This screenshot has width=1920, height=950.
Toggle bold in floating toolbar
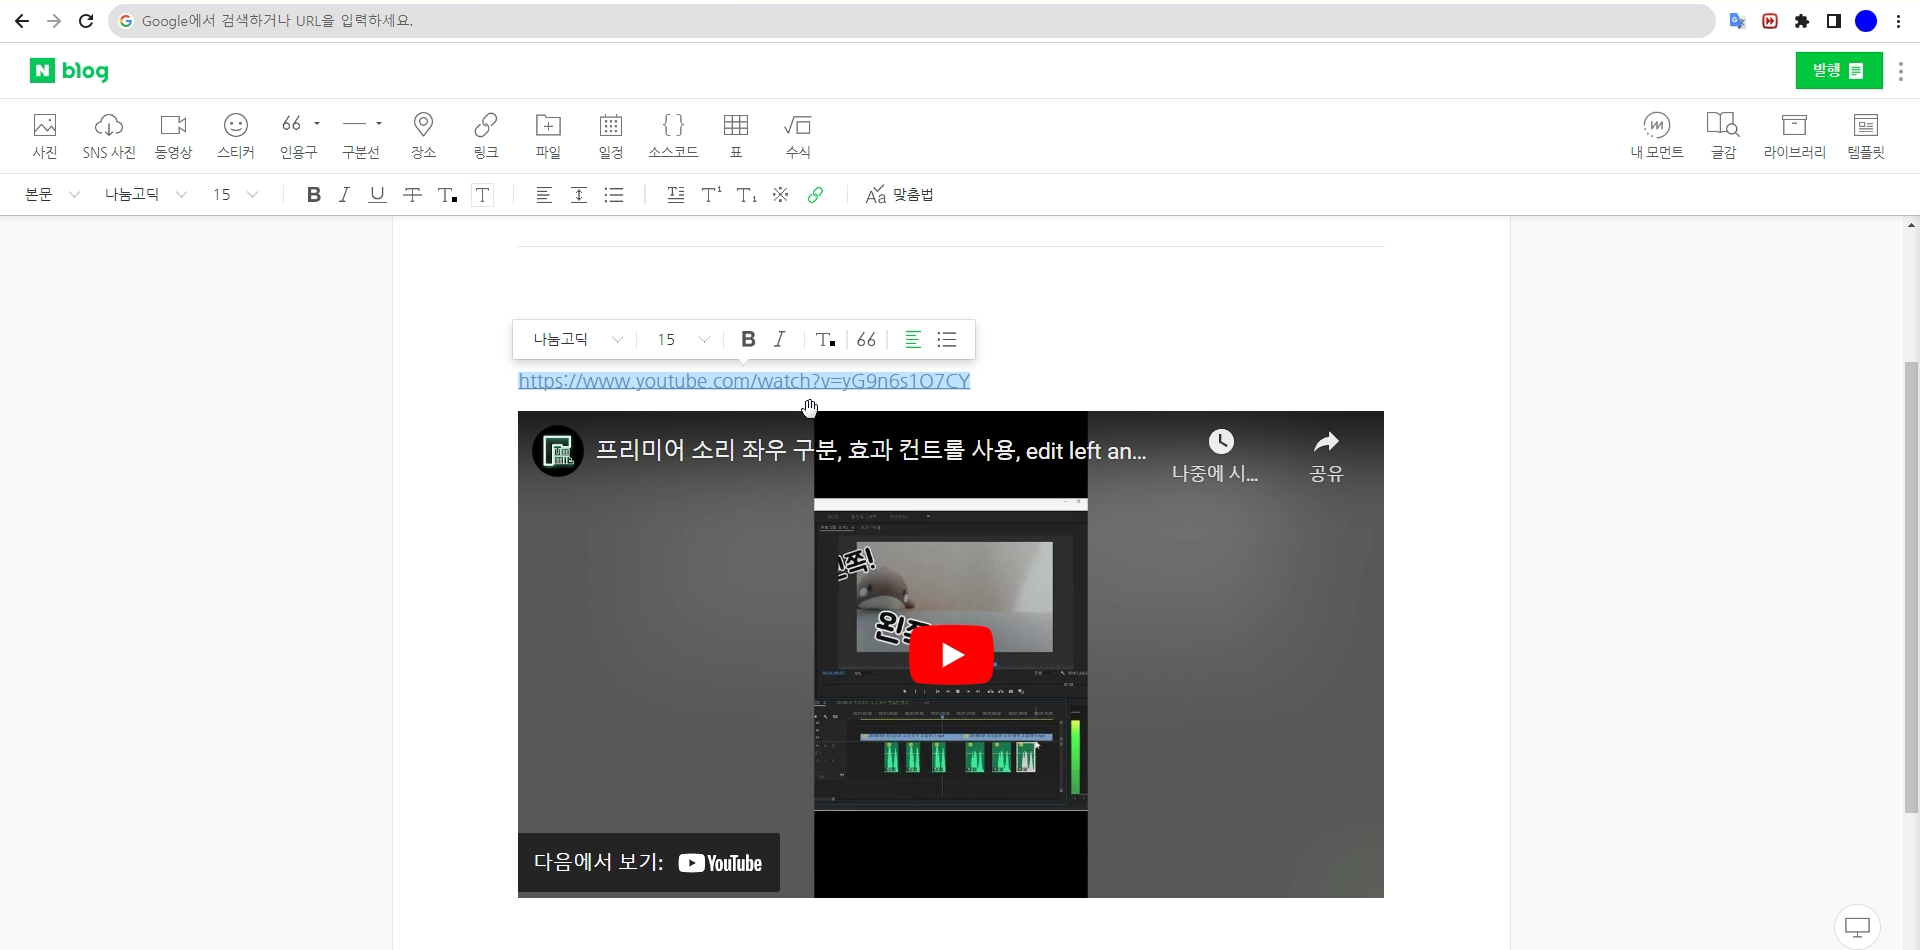point(748,340)
